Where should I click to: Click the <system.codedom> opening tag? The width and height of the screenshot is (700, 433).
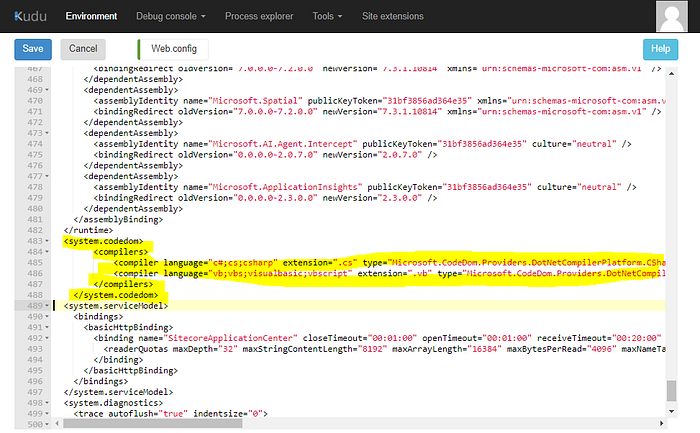104,241
